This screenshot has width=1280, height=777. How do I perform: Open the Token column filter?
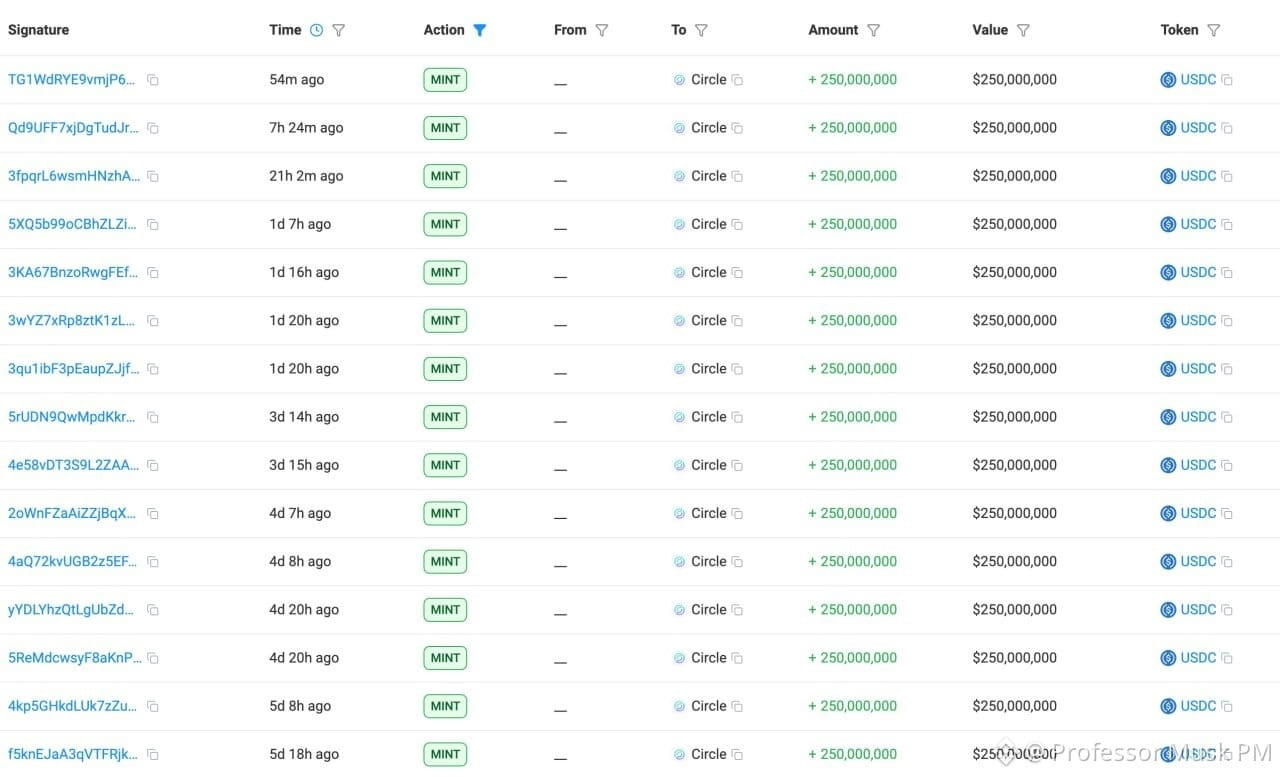[1214, 30]
